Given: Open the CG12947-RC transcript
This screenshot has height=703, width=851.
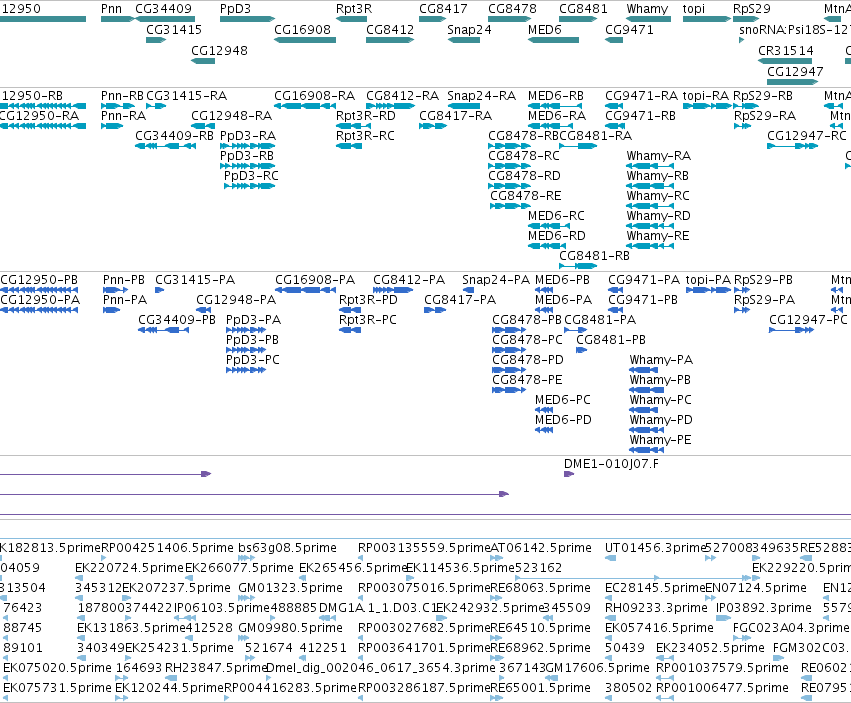Looking at the screenshot, I should click(792, 146).
